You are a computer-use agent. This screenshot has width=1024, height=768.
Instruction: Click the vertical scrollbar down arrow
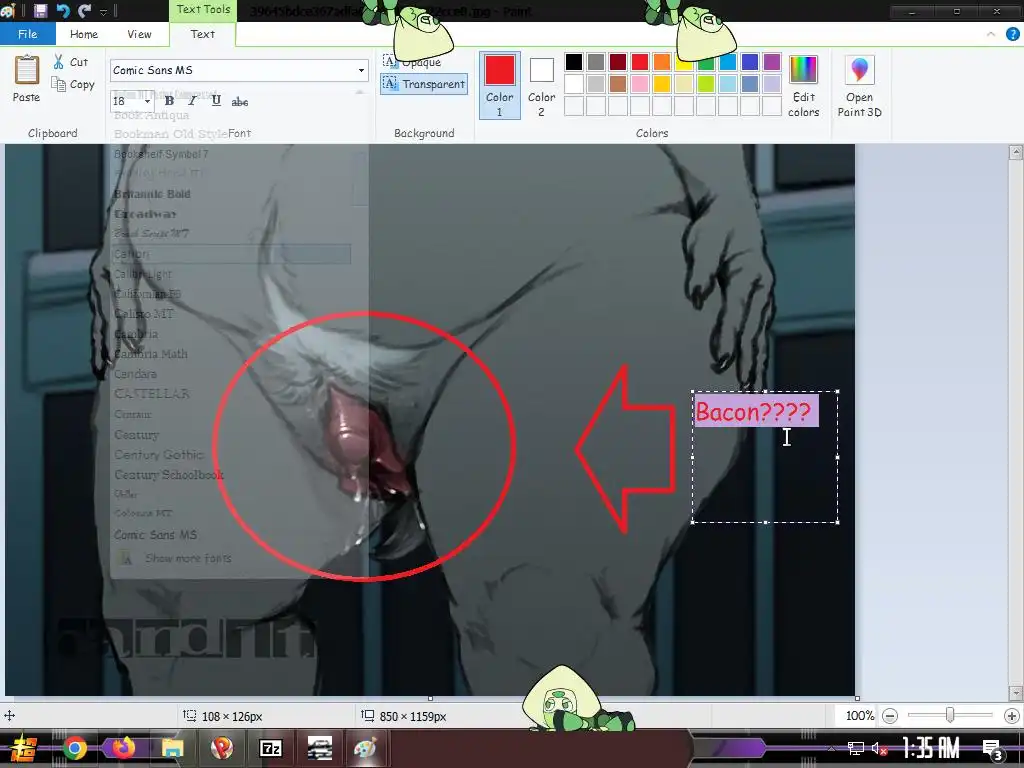[1016, 692]
